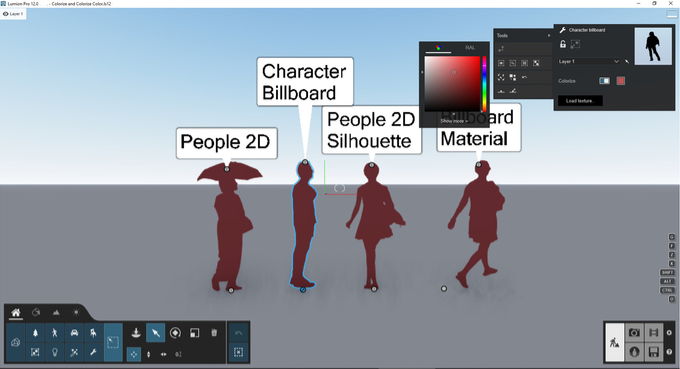Open the imported models category
Viewport: 680px width, 369px height.
coord(15,343)
